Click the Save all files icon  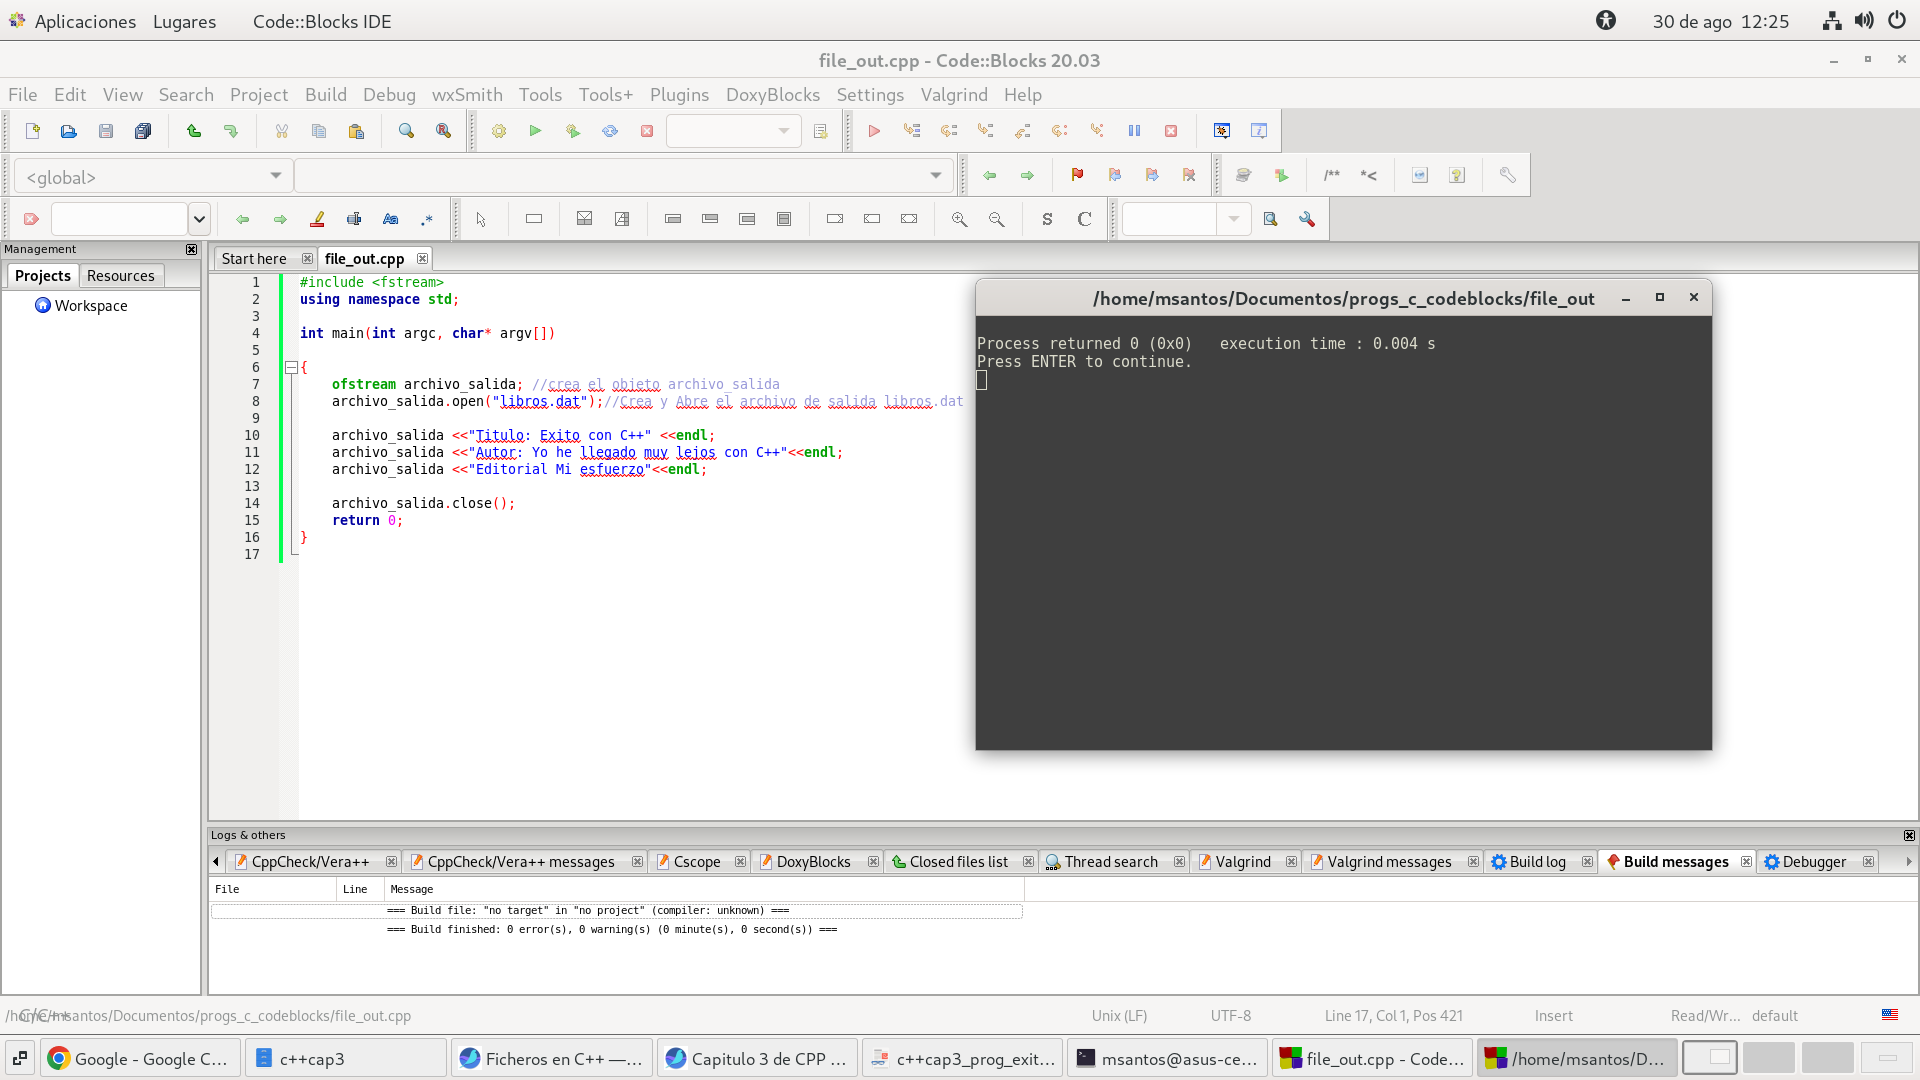pos(143,131)
